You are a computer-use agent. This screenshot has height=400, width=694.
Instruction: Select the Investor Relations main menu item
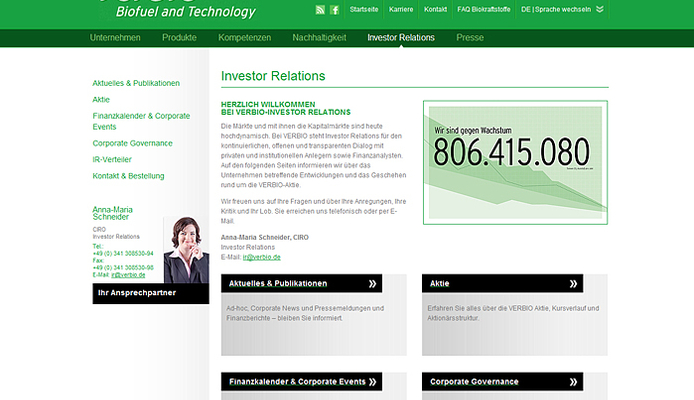tap(401, 38)
